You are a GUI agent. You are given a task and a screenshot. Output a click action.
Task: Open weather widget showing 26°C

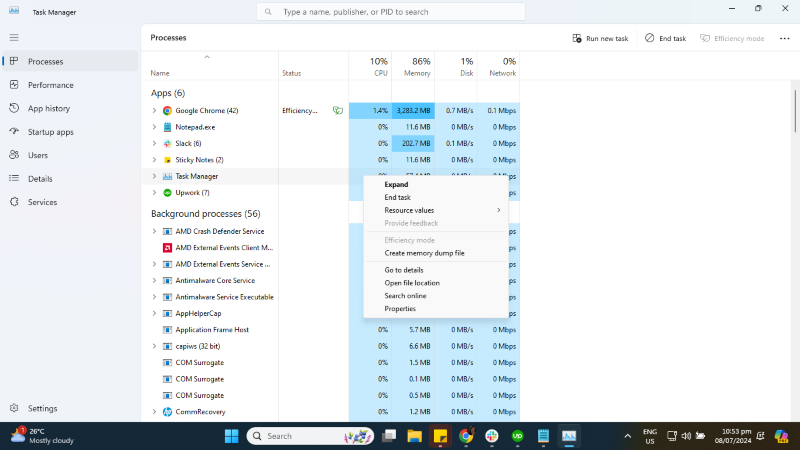43,436
